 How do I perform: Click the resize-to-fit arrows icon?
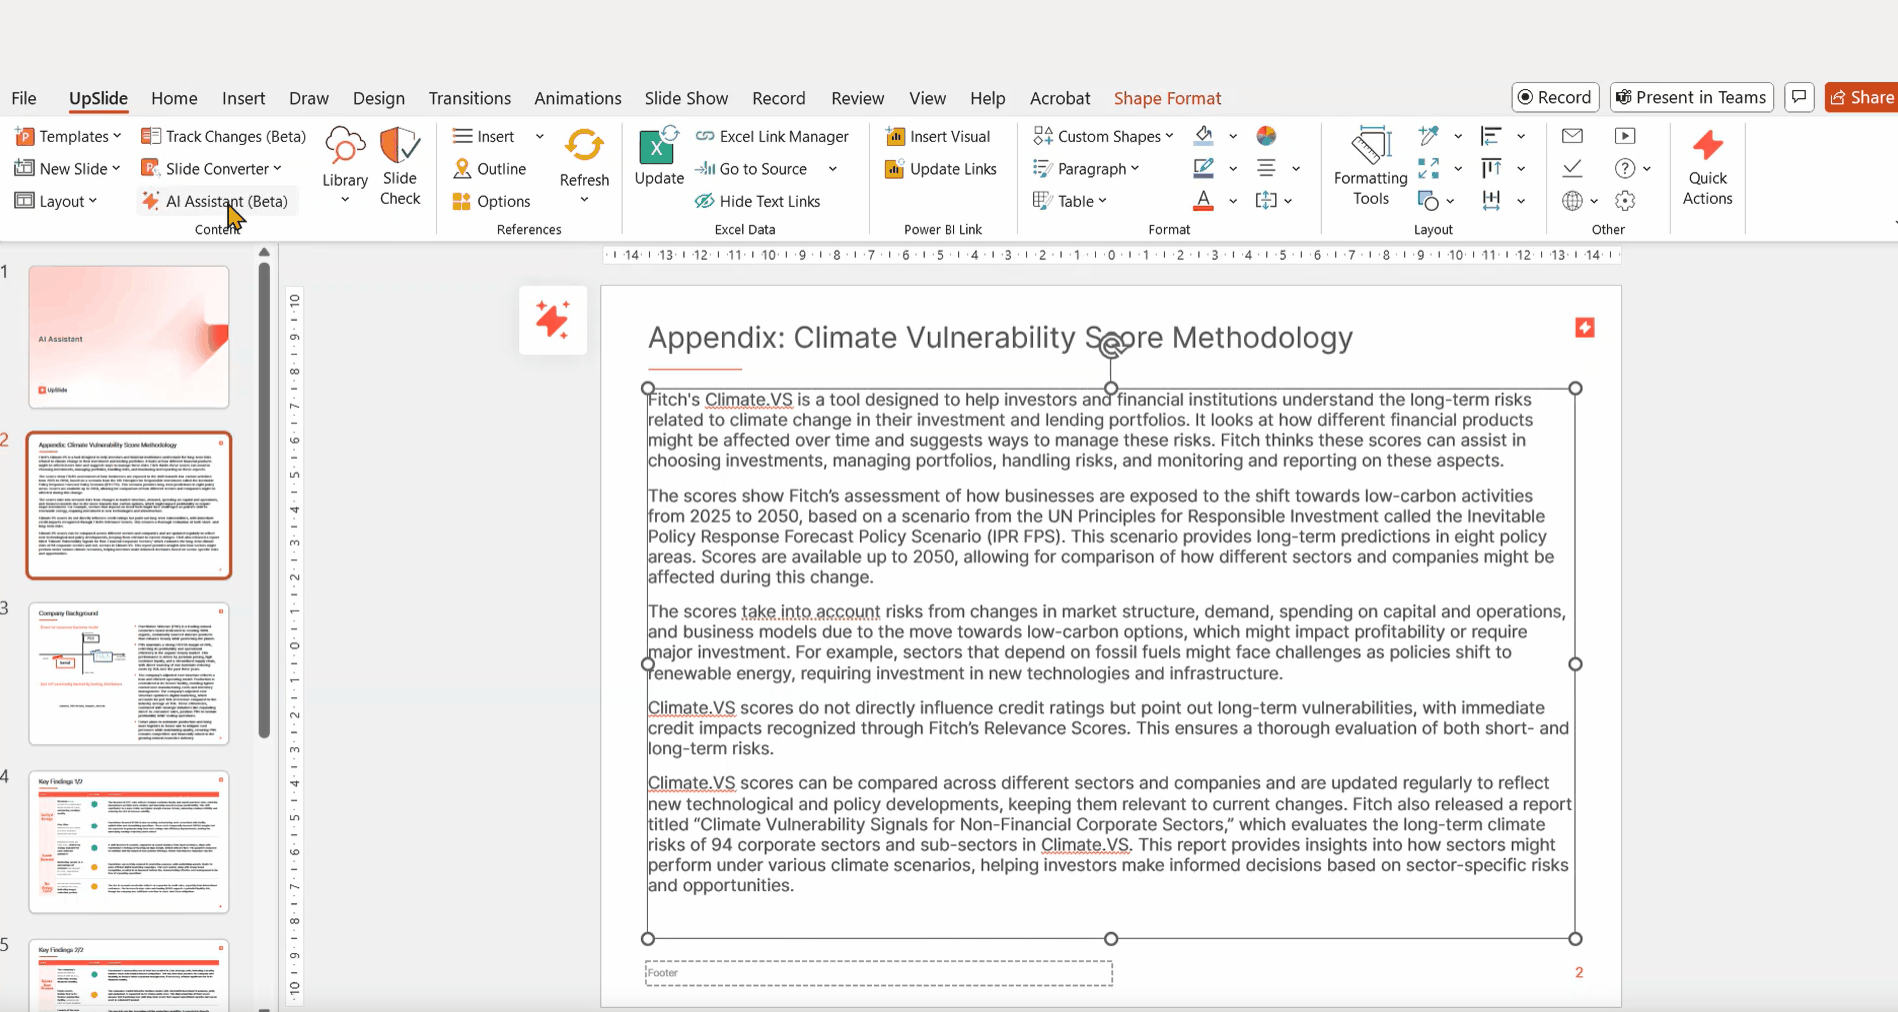pyautogui.click(x=1428, y=169)
